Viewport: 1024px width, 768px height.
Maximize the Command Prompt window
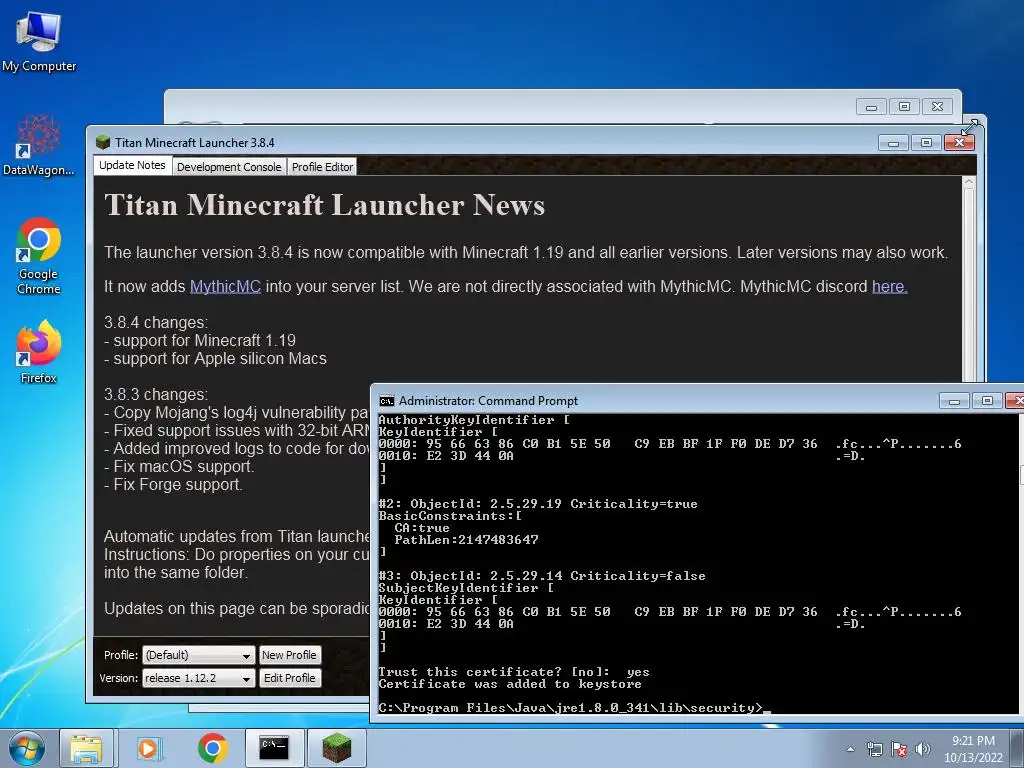tap(987, 400)
